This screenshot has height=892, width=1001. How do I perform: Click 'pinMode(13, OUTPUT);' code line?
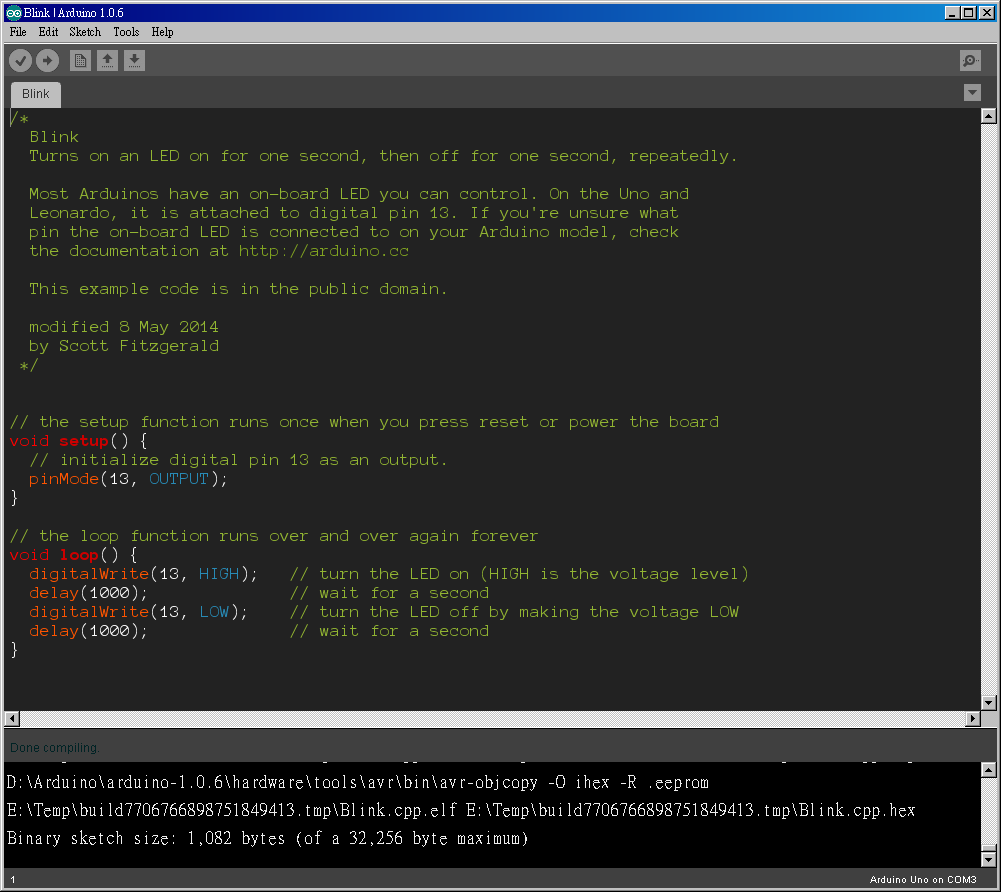128,479
